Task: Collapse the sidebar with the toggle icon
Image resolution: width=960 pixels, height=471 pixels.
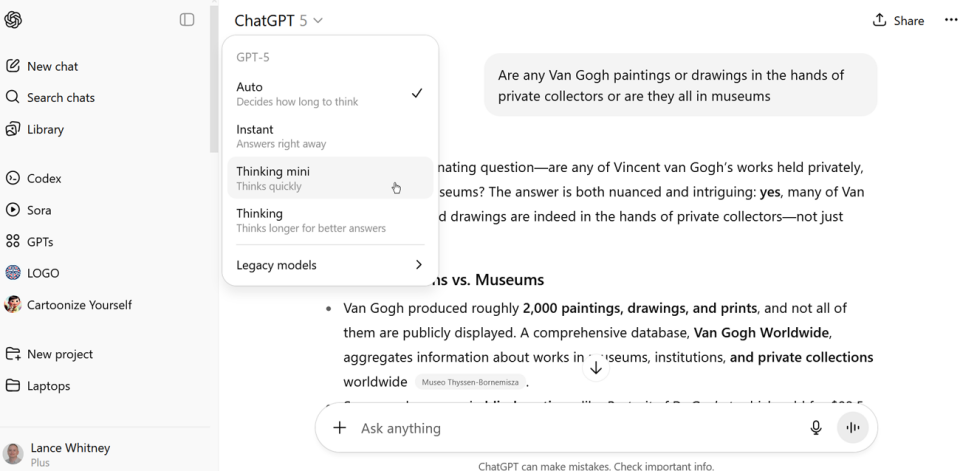Action: coord(187,20)
